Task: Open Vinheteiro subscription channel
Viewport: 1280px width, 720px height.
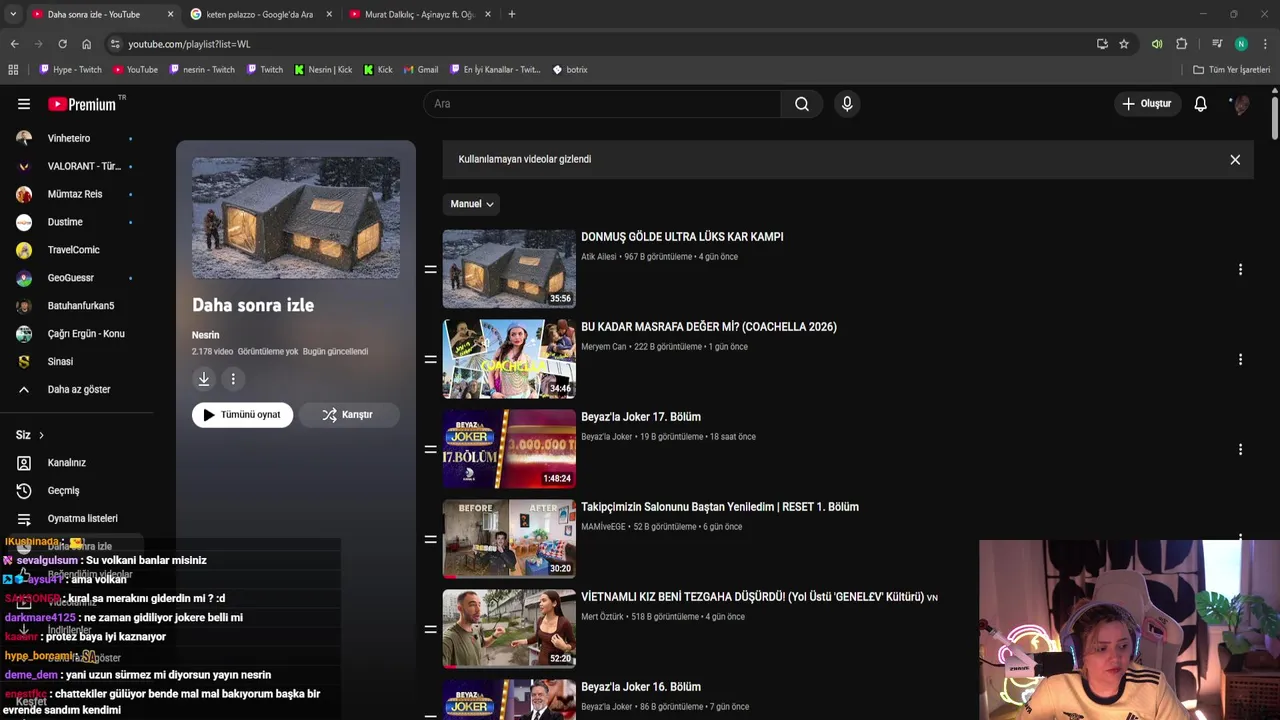Action: pos(70,138)
